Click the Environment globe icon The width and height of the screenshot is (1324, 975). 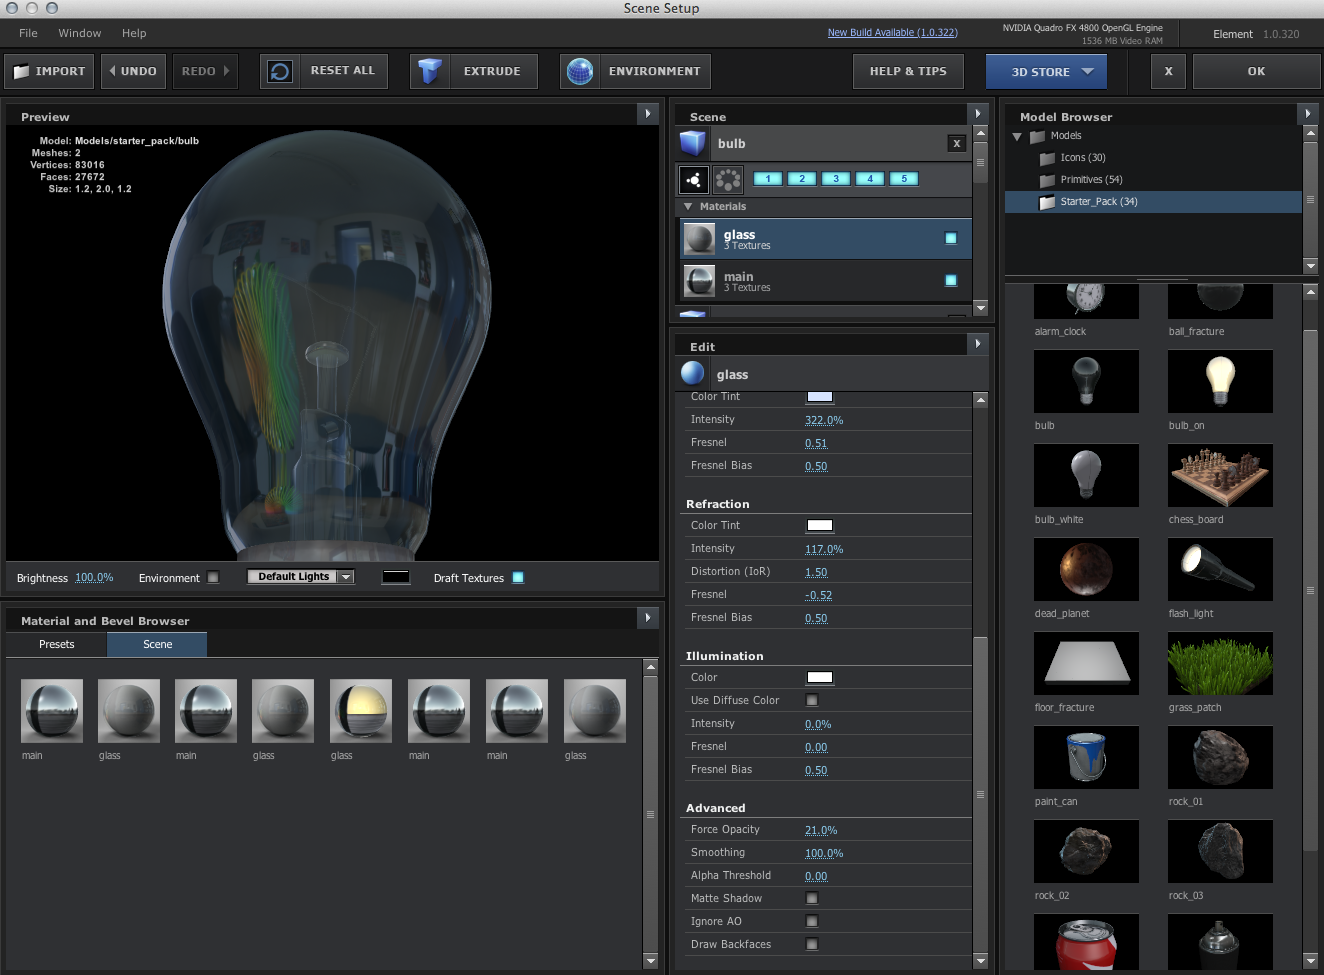(580, 71)
